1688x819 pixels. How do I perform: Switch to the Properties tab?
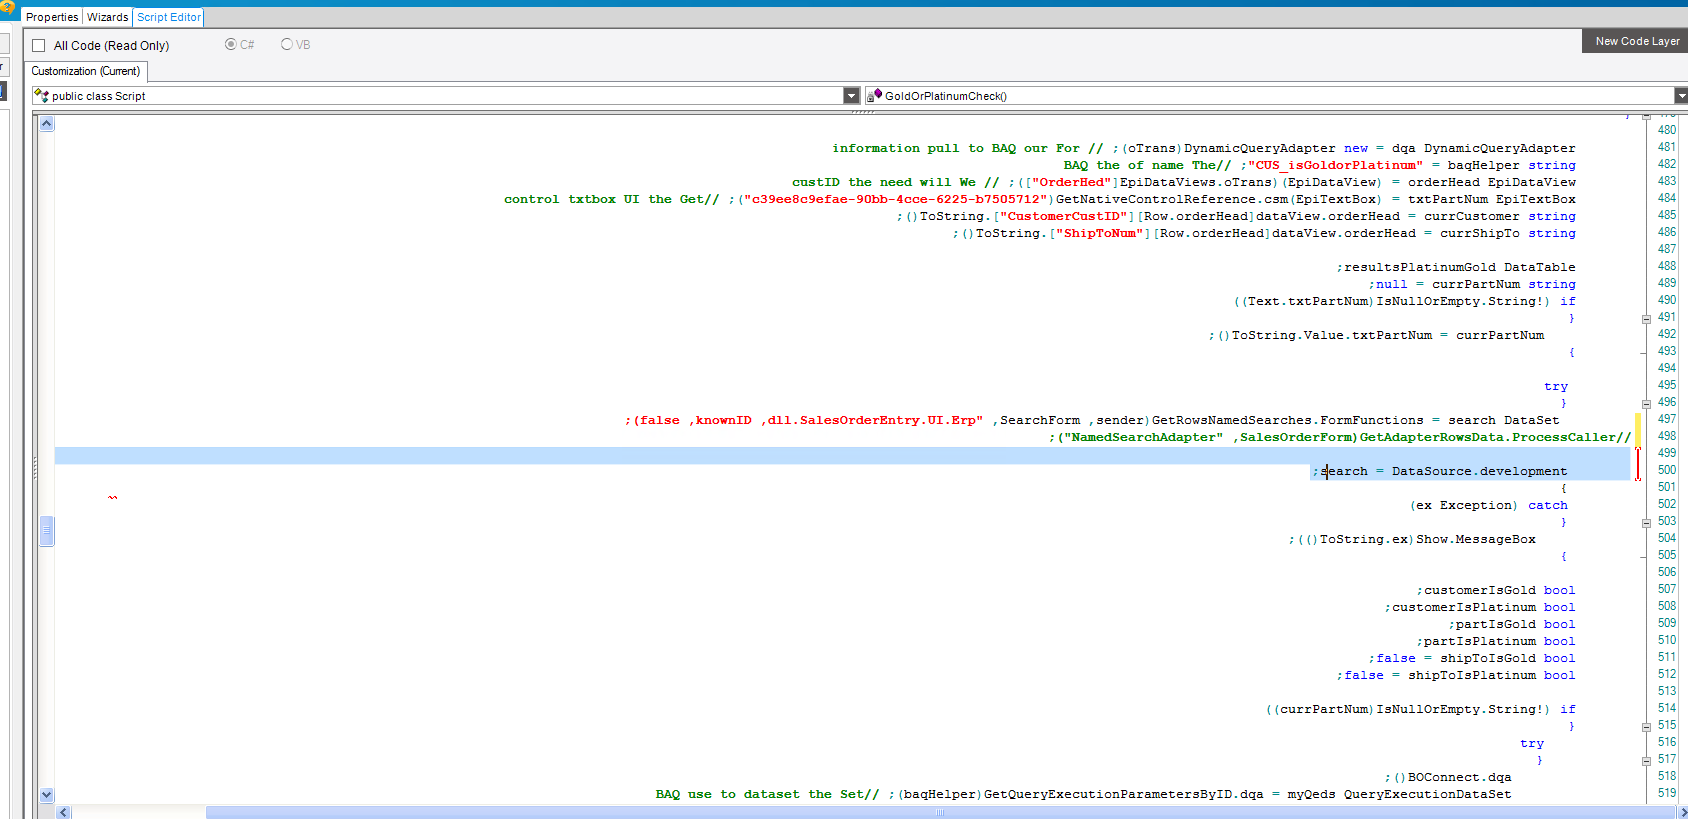click(52, 17)
